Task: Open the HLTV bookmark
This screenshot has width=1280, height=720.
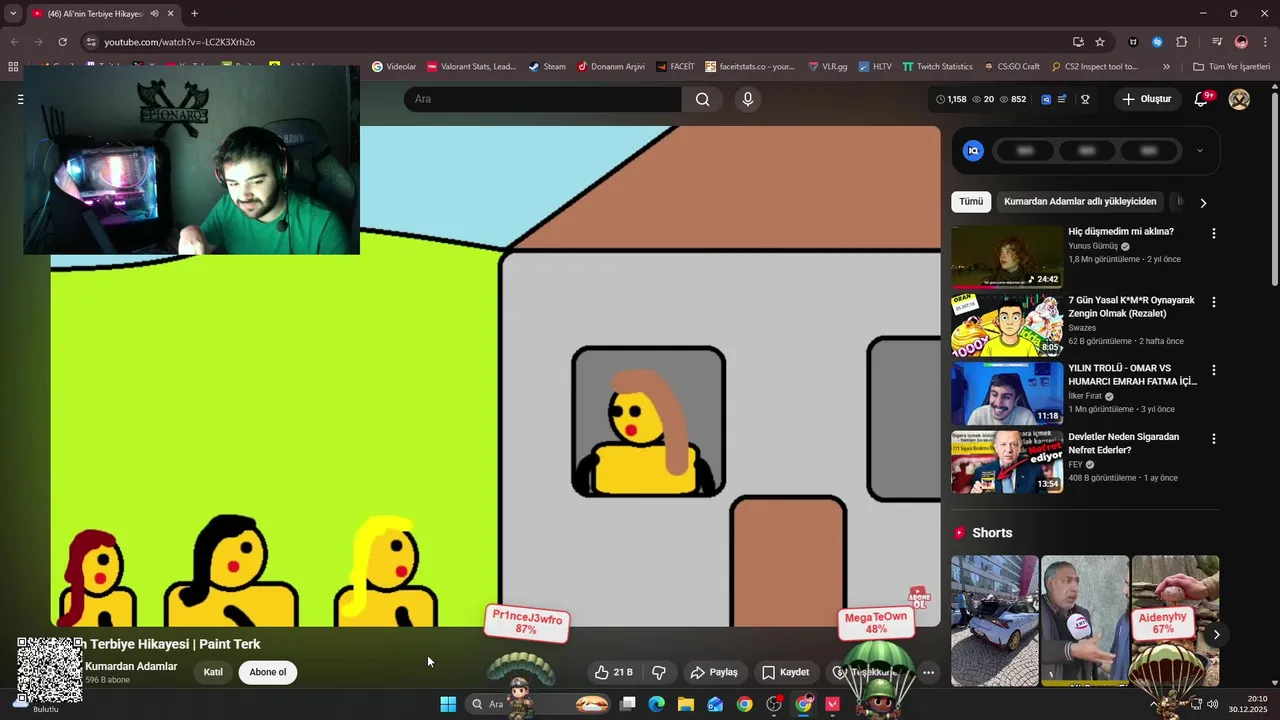Action: coord(875,67)
